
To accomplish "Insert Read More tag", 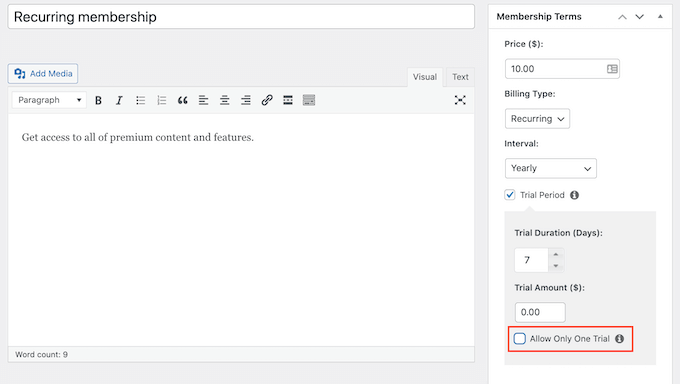I will click(288, 100).
